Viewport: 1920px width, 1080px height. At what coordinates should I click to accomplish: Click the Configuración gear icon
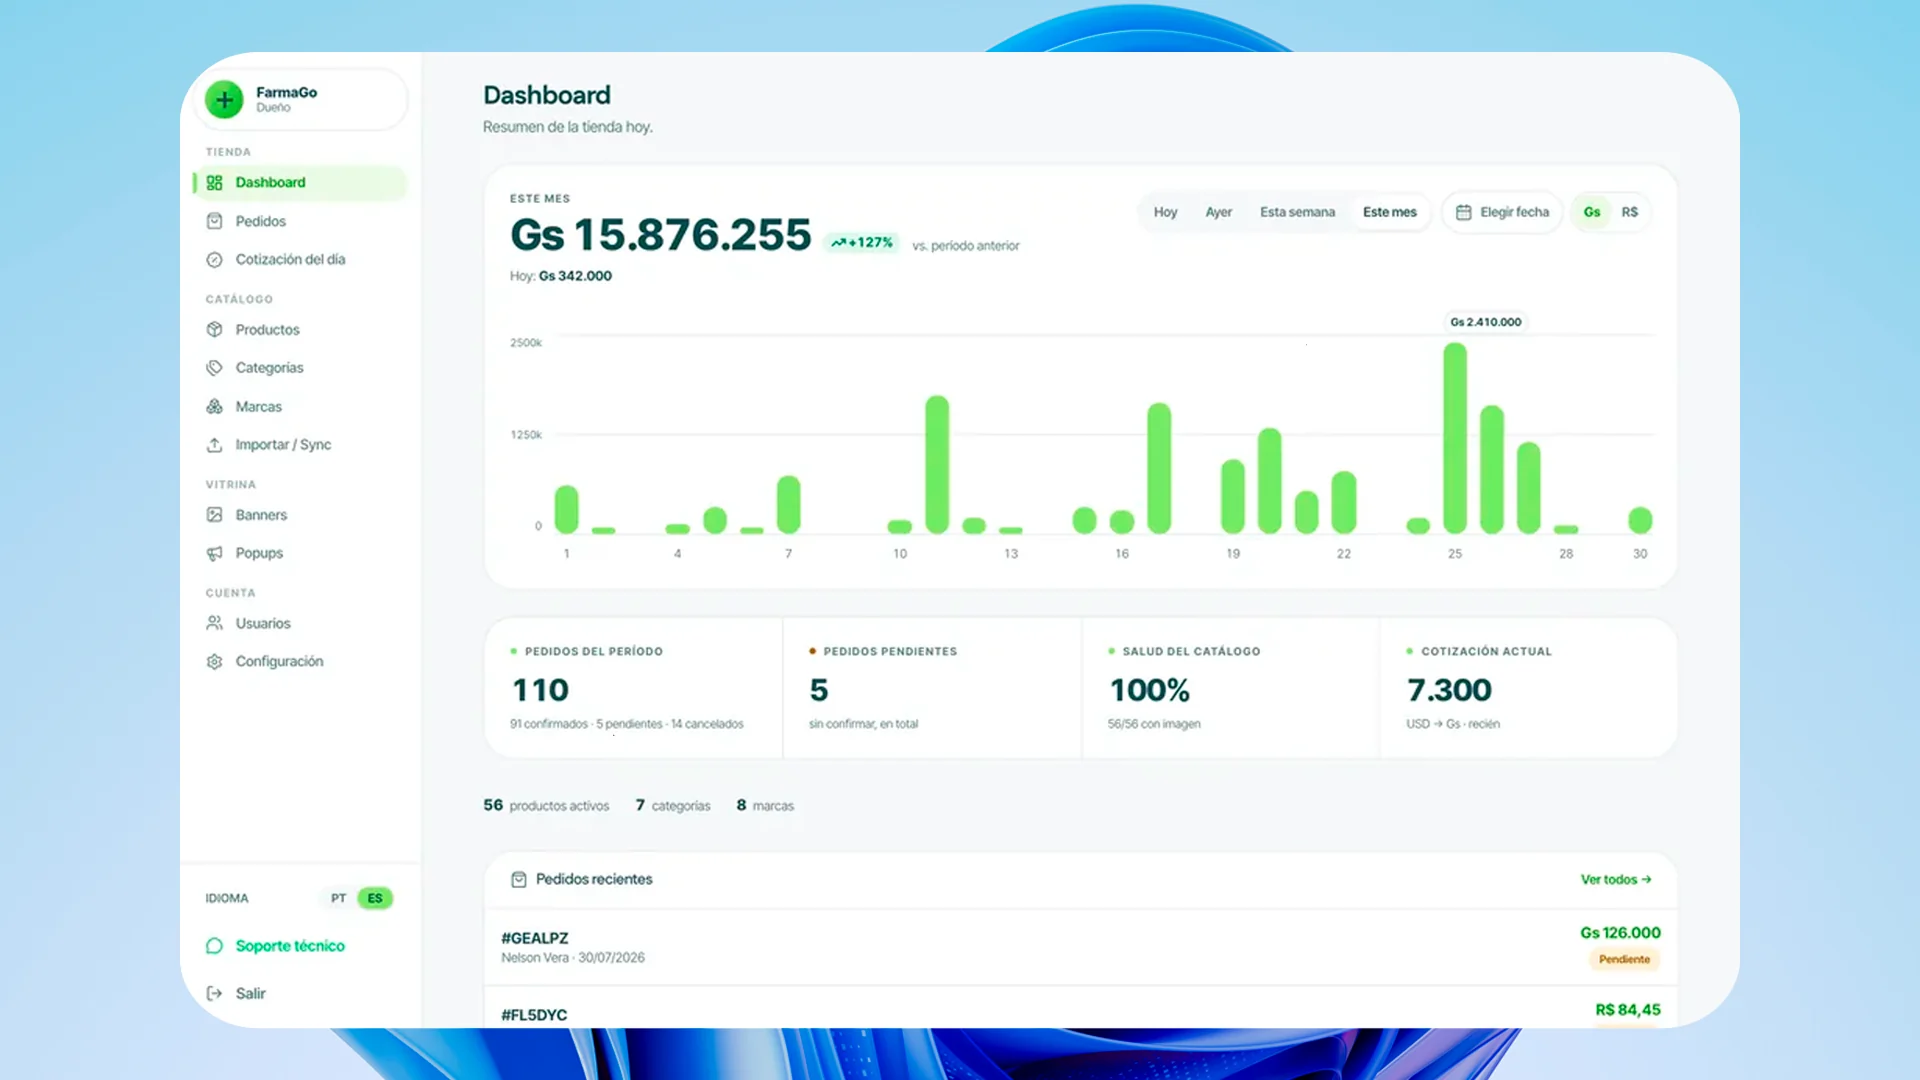tap(214, 661)
